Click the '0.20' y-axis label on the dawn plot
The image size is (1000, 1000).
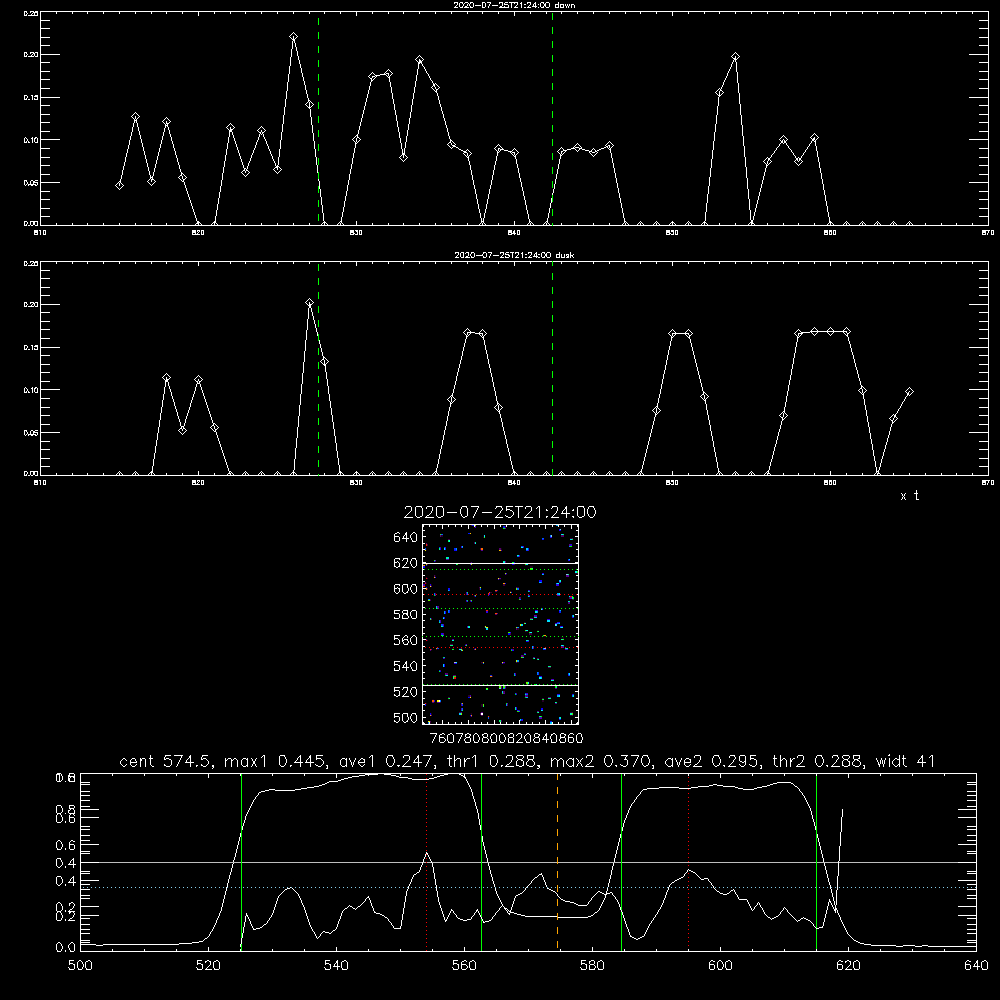point(31,55)
